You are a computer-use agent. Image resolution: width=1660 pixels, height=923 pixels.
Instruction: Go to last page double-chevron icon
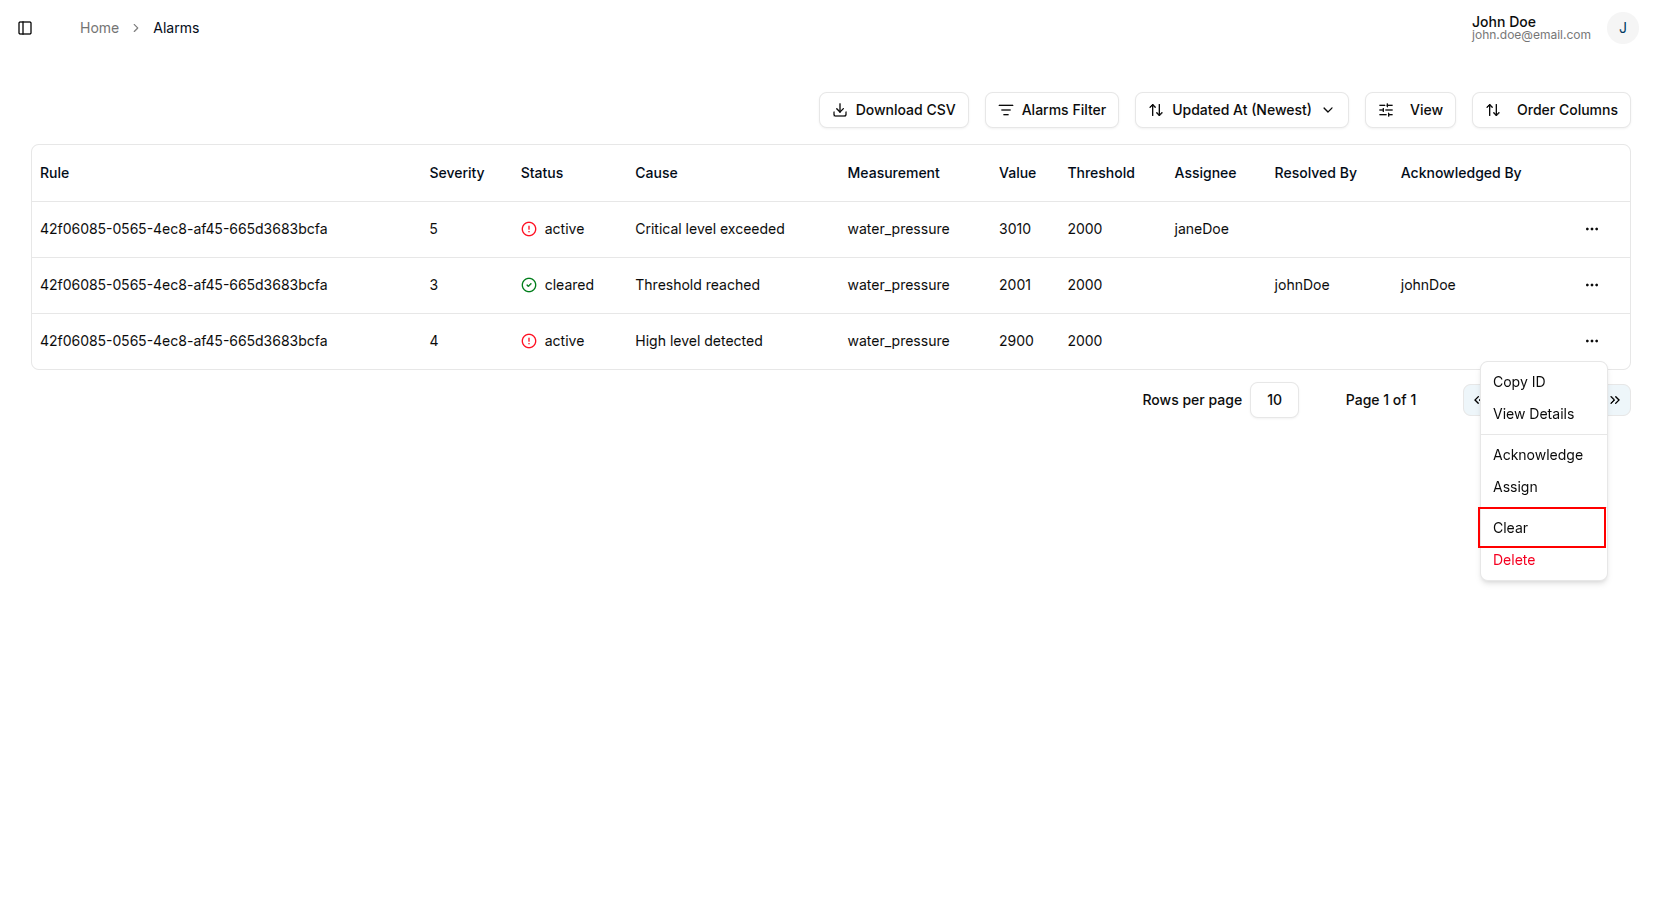[1616, 400]
